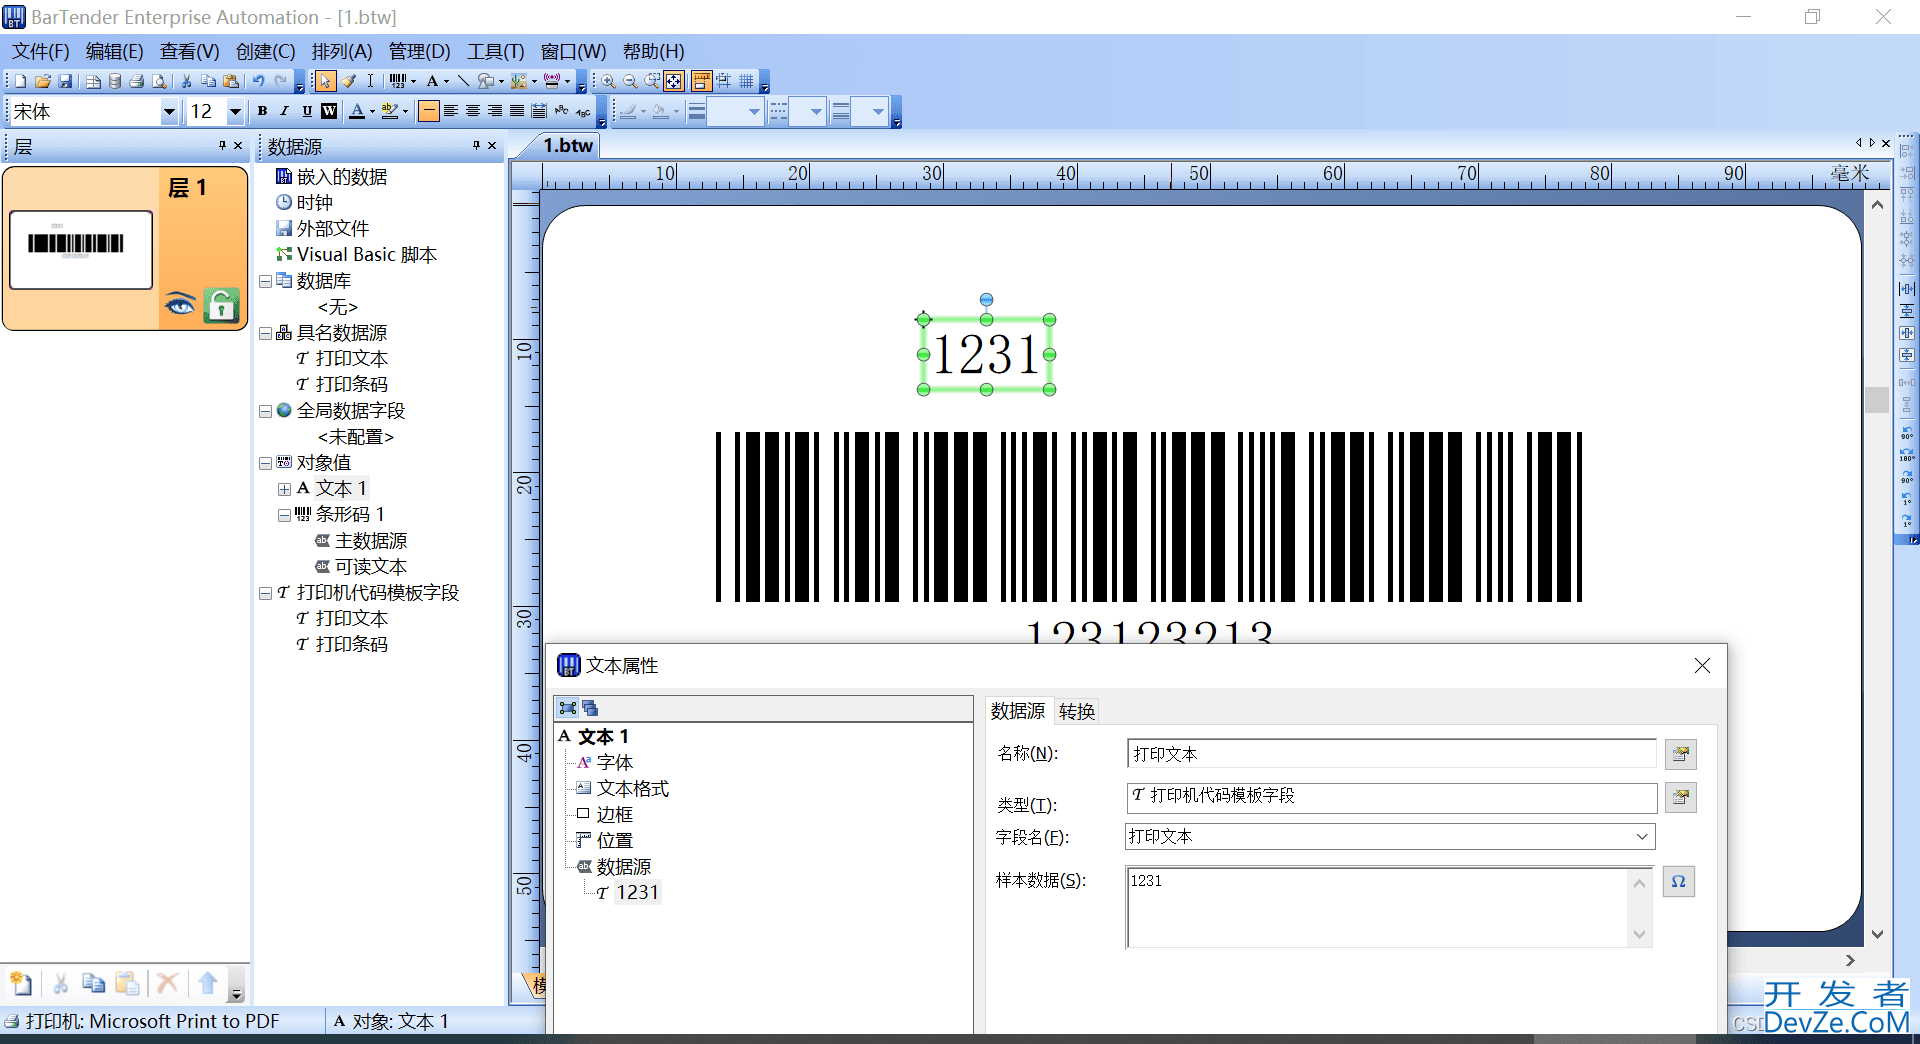The image size is (1920, 1044).
Task: Align text right
Action: pyautogui.click(x=494, y=111)
